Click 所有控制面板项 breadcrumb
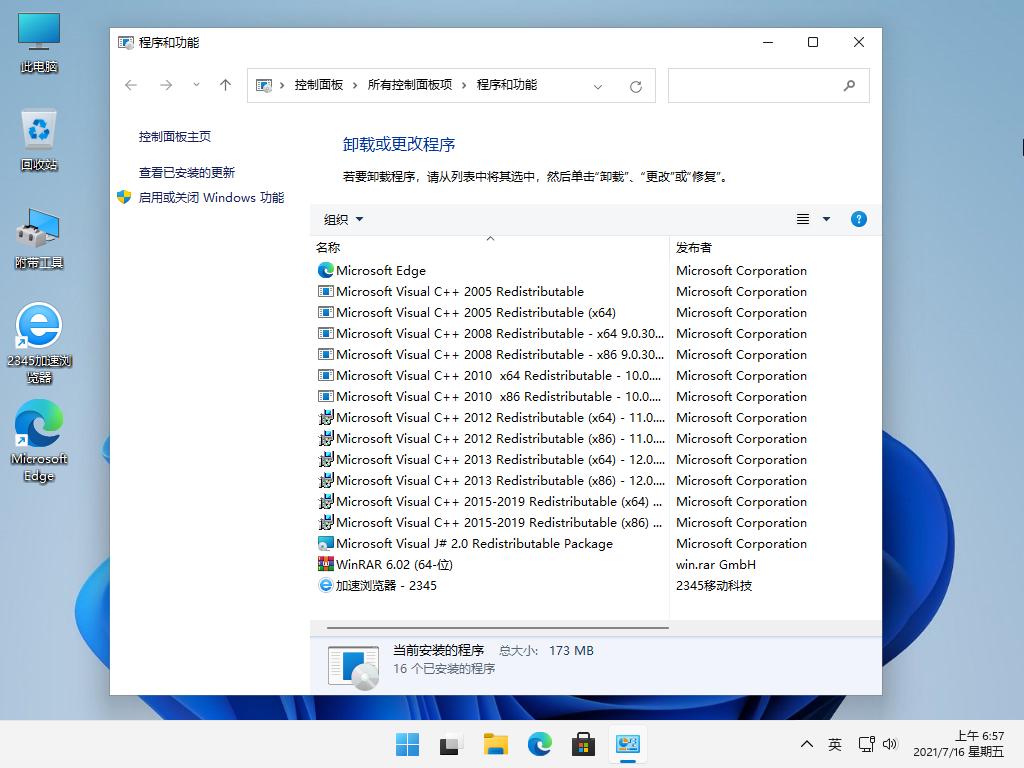The image size is (1024, 768). point(409,85)
